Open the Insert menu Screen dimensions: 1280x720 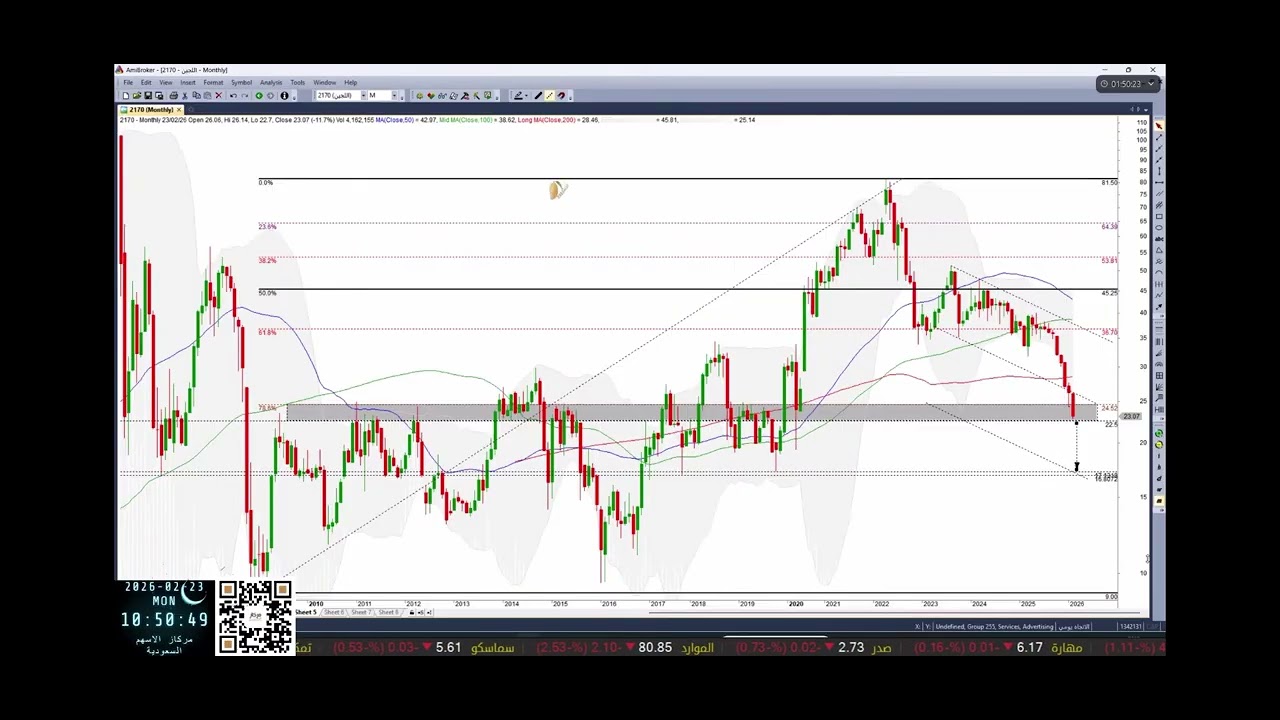188,82
